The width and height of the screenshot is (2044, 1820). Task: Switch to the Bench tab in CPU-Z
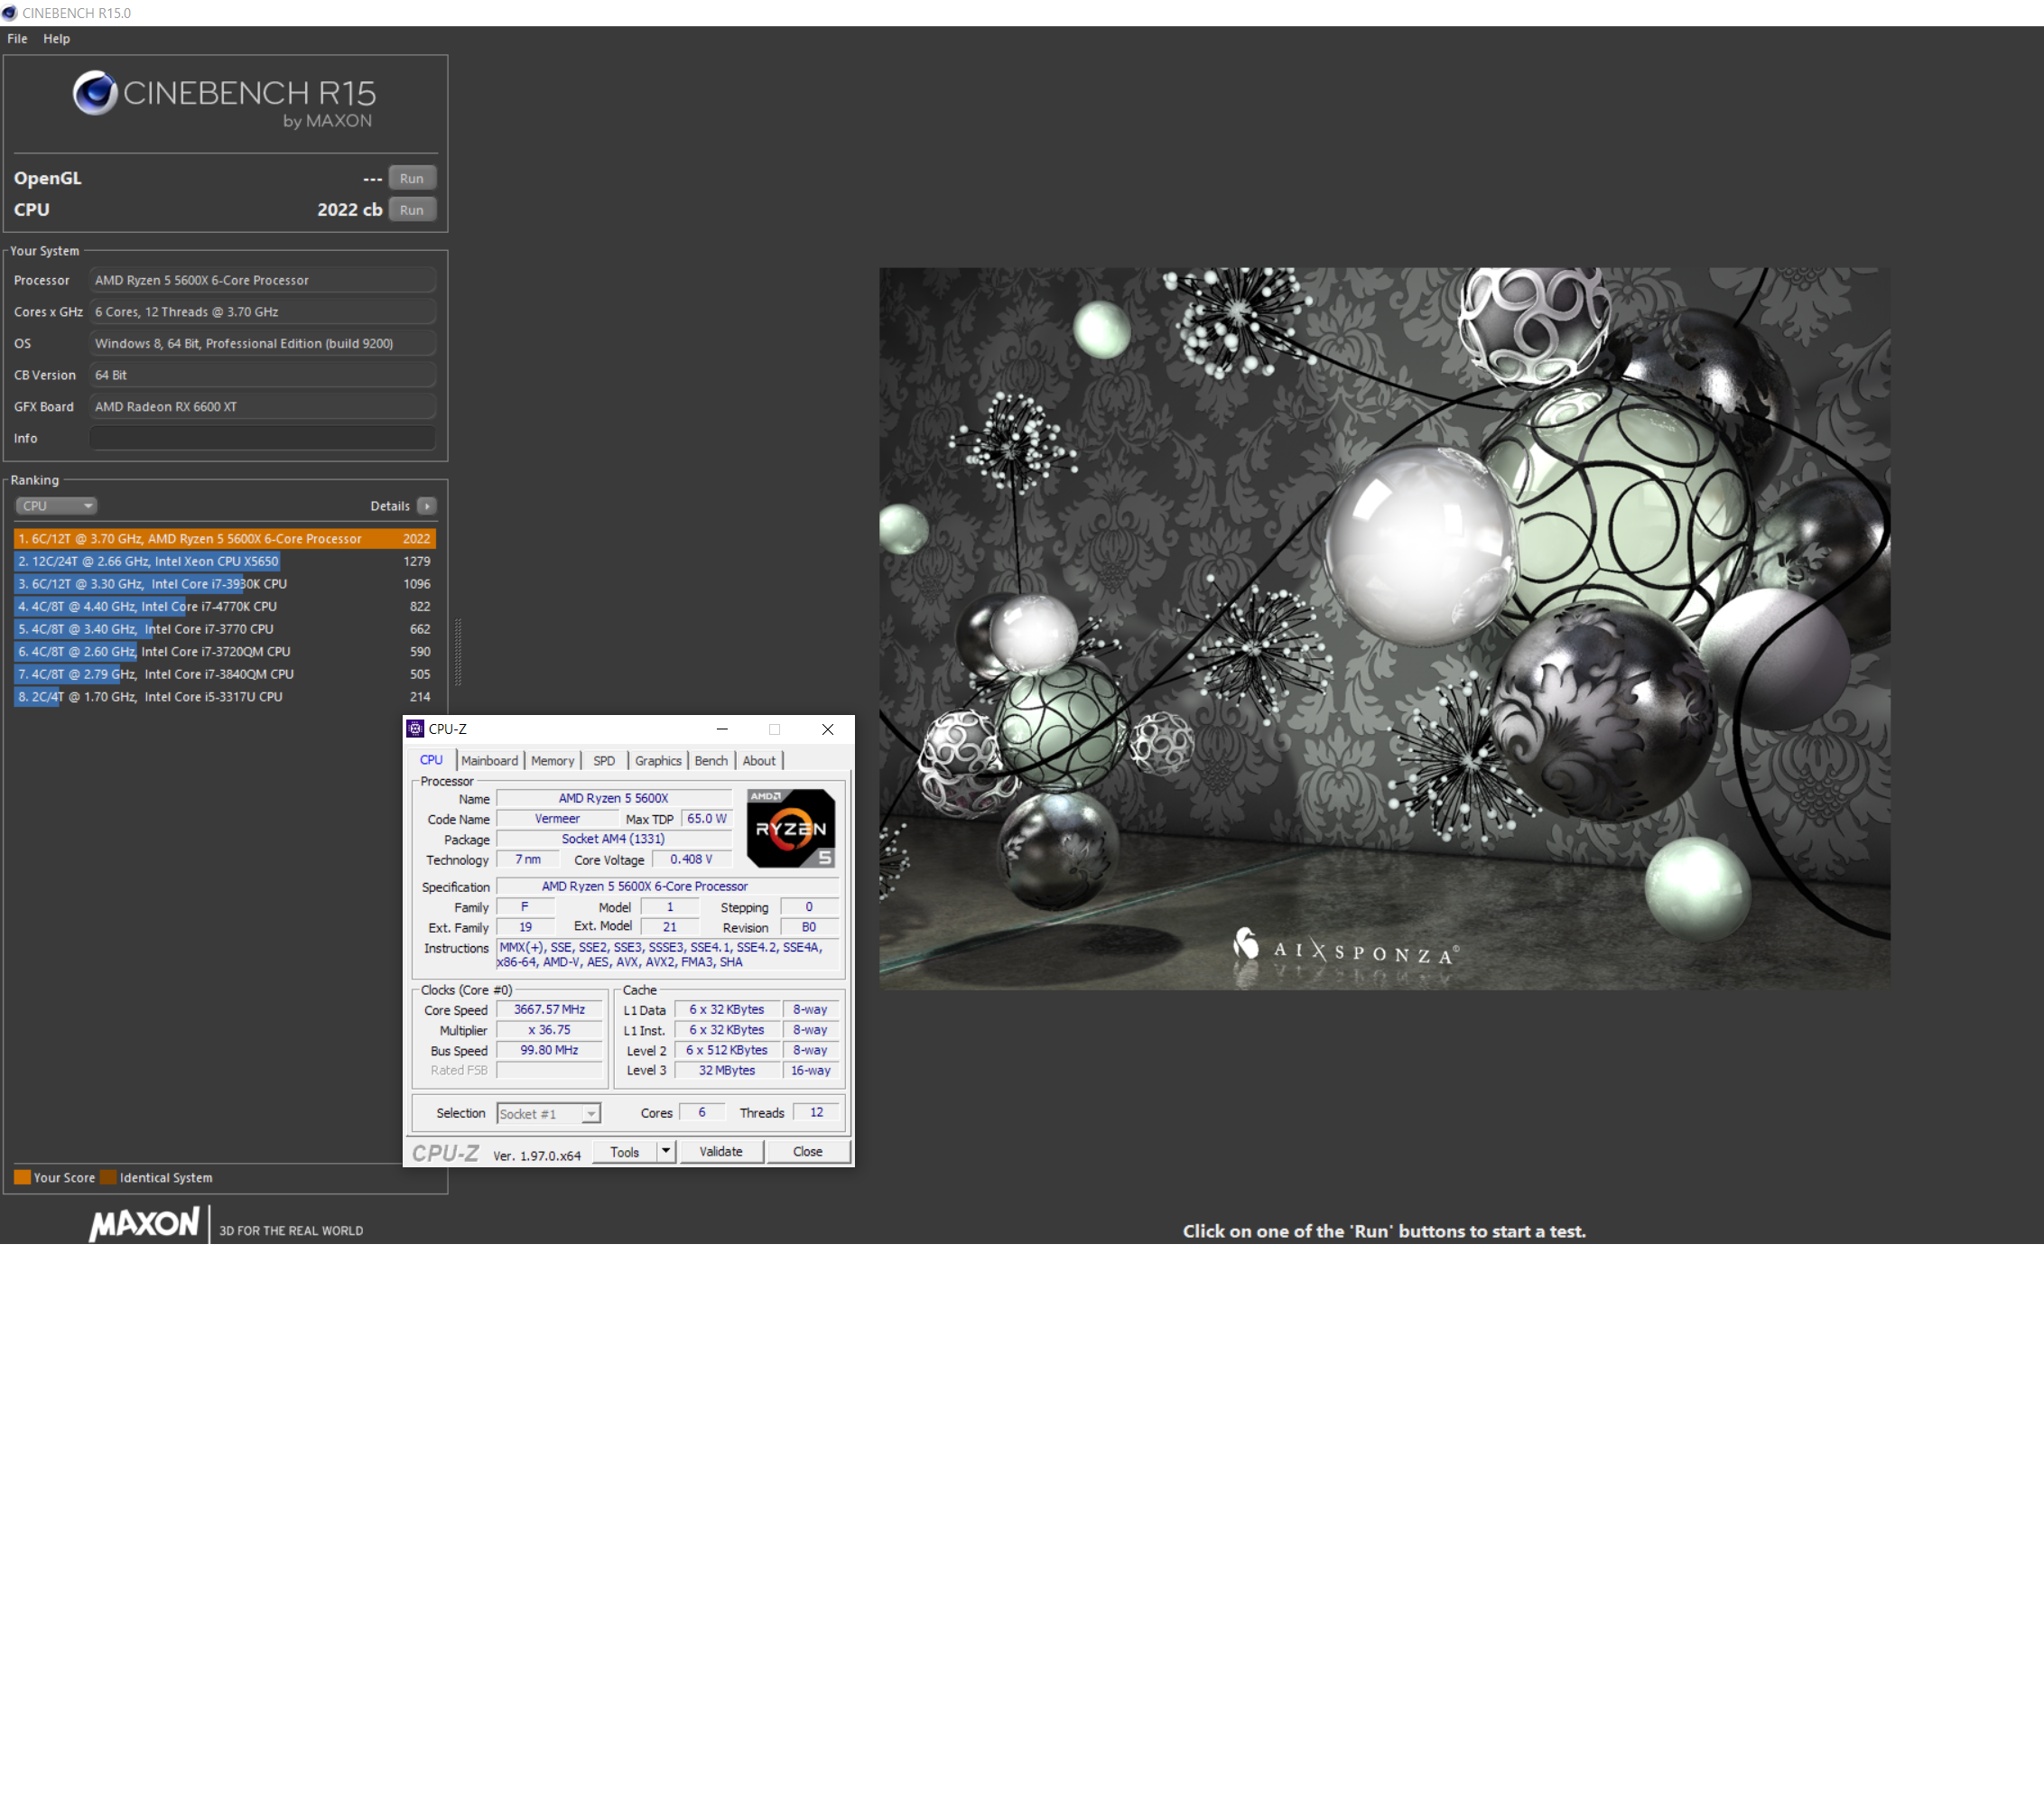tap(711, 761)
